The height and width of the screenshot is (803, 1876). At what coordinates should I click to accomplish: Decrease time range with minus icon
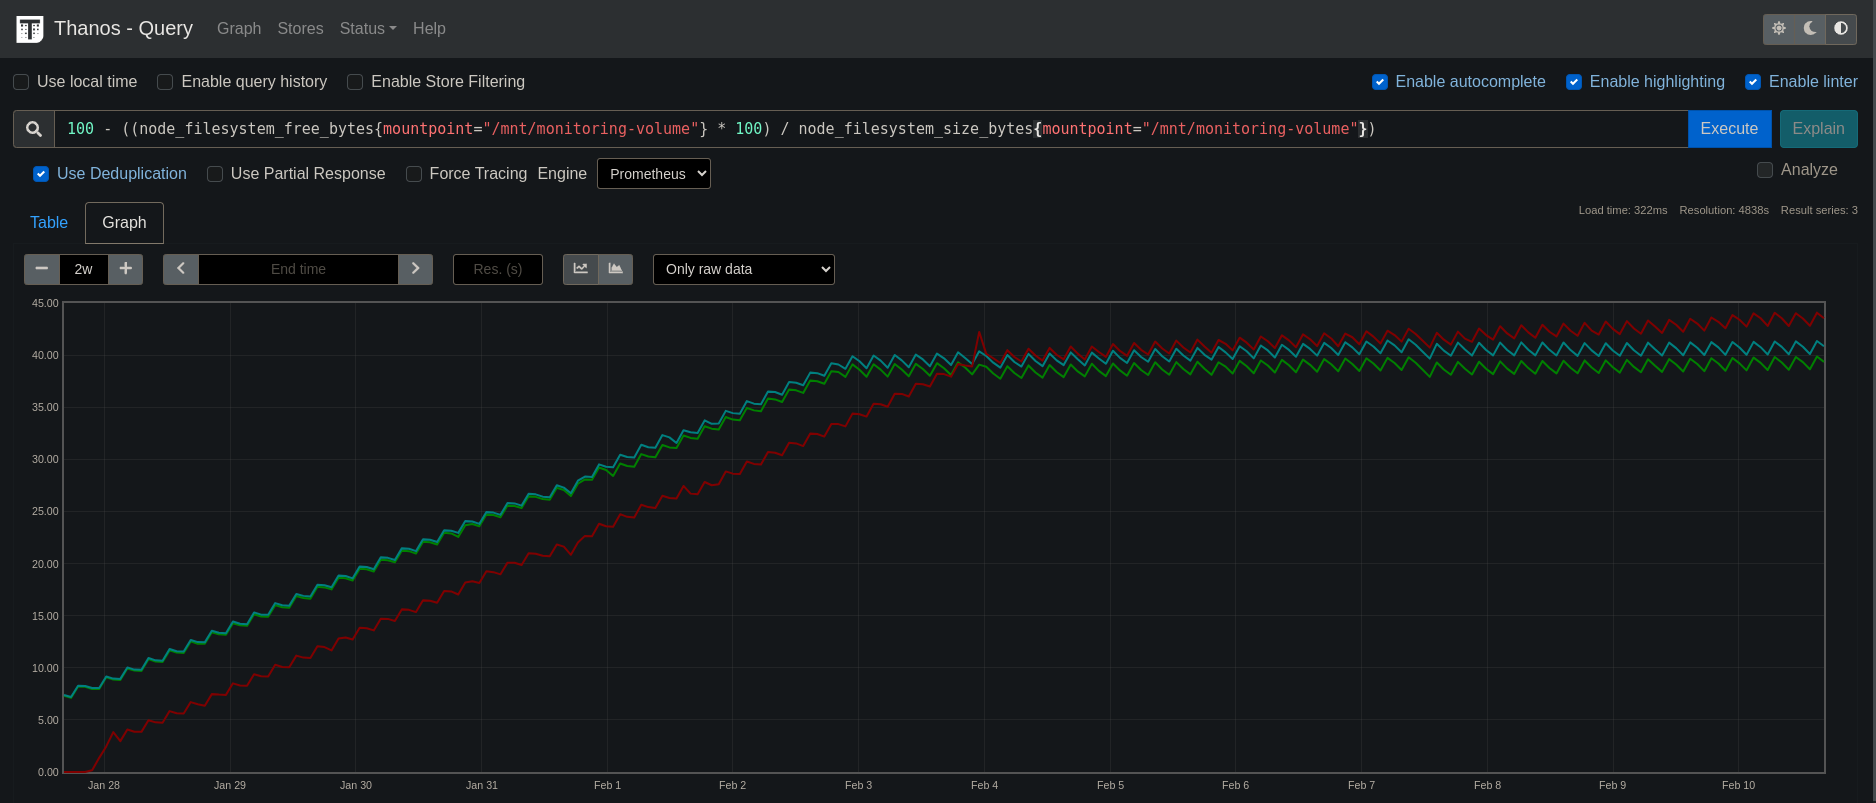coord(42,269)
